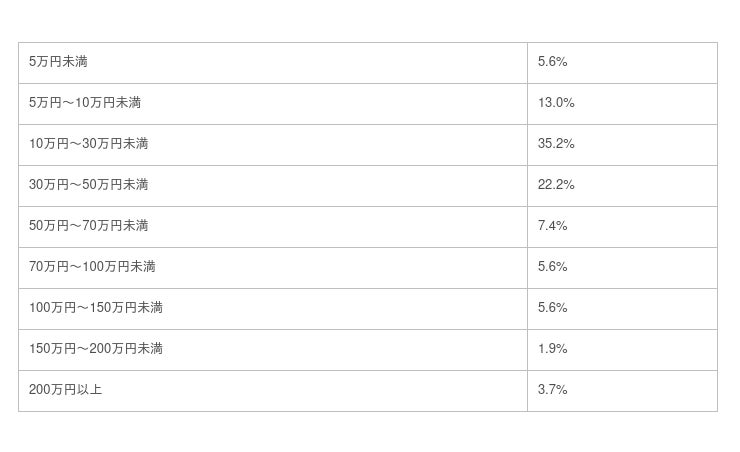
Task: Select the 3.7% percentage cell
Action: (552, 390)
